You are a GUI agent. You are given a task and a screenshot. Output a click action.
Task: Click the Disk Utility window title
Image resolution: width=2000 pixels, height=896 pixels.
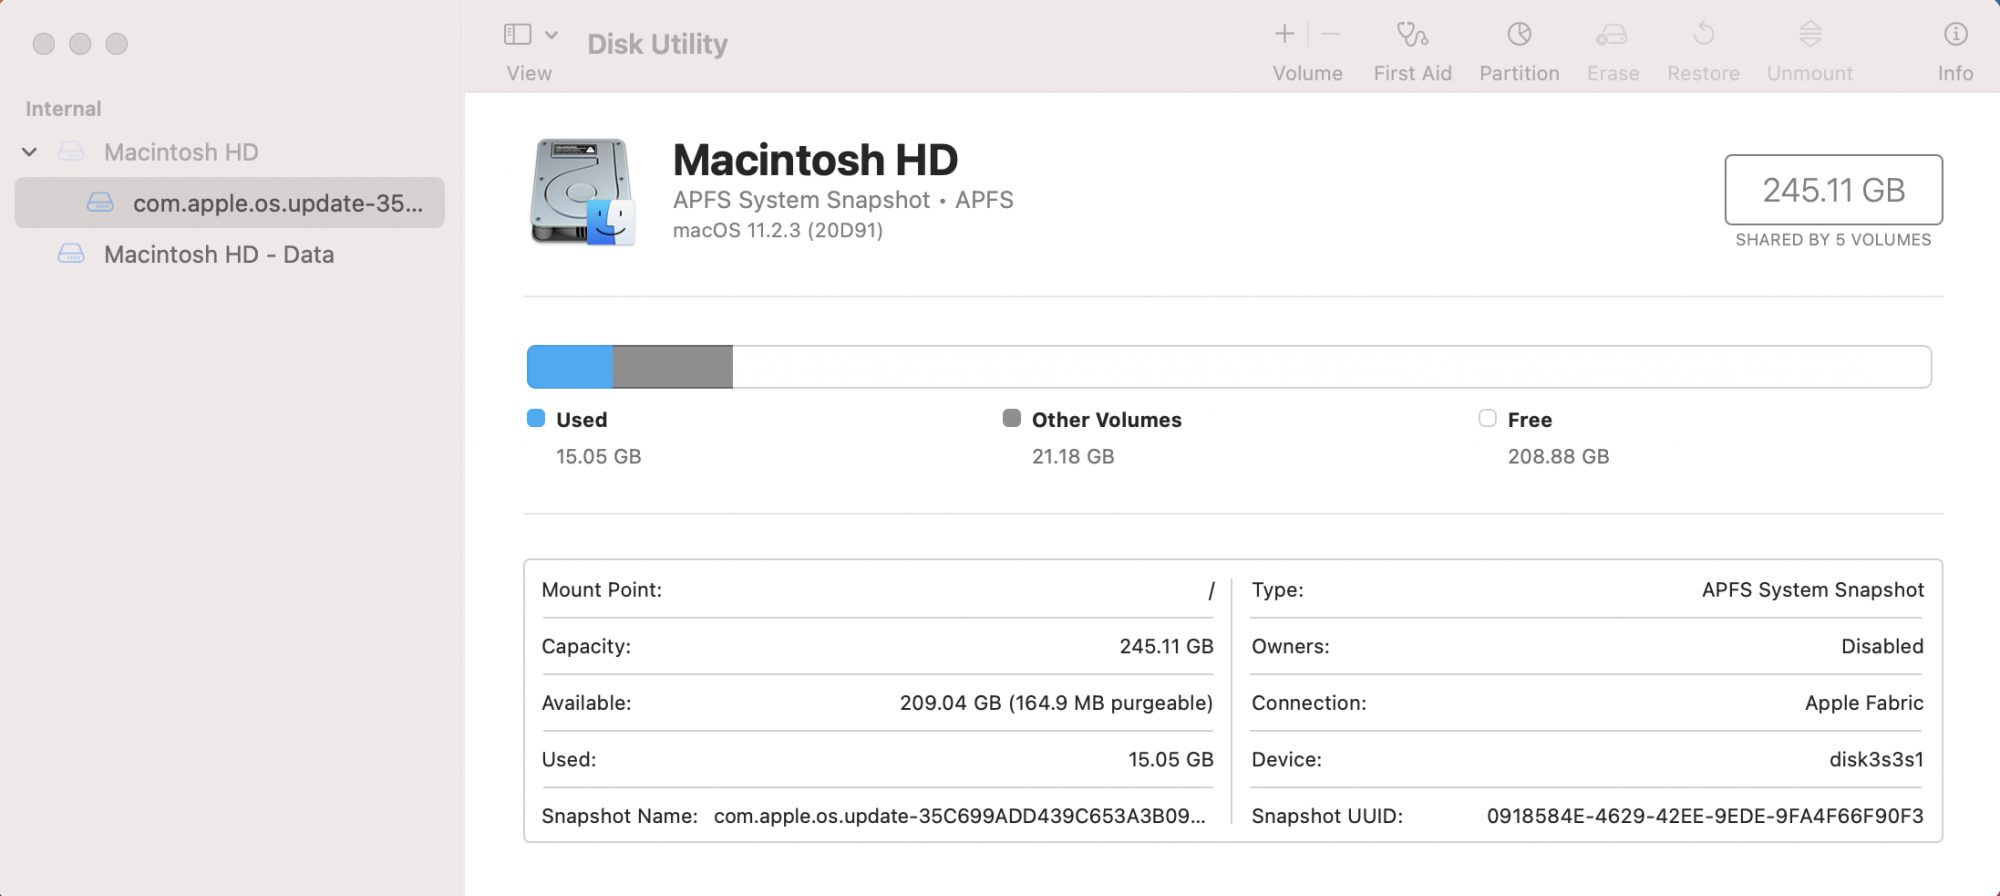tap(658, 44)
